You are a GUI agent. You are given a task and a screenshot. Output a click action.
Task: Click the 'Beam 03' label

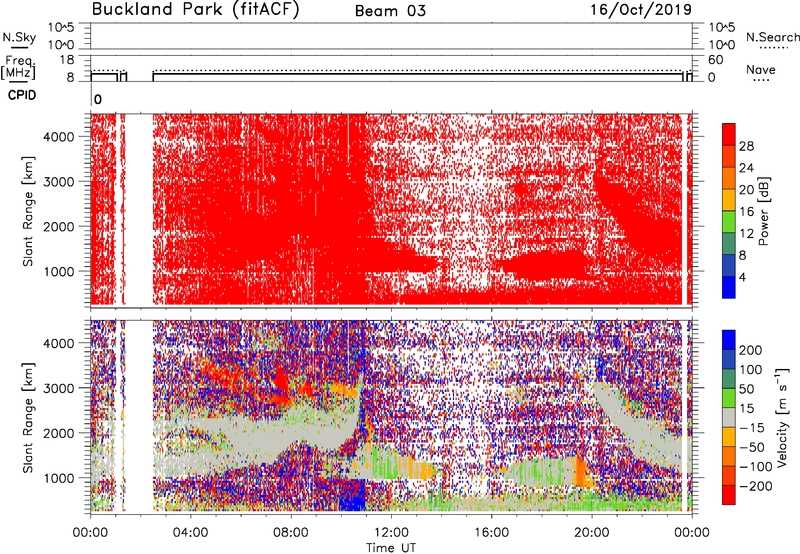(x=390, y=11)
